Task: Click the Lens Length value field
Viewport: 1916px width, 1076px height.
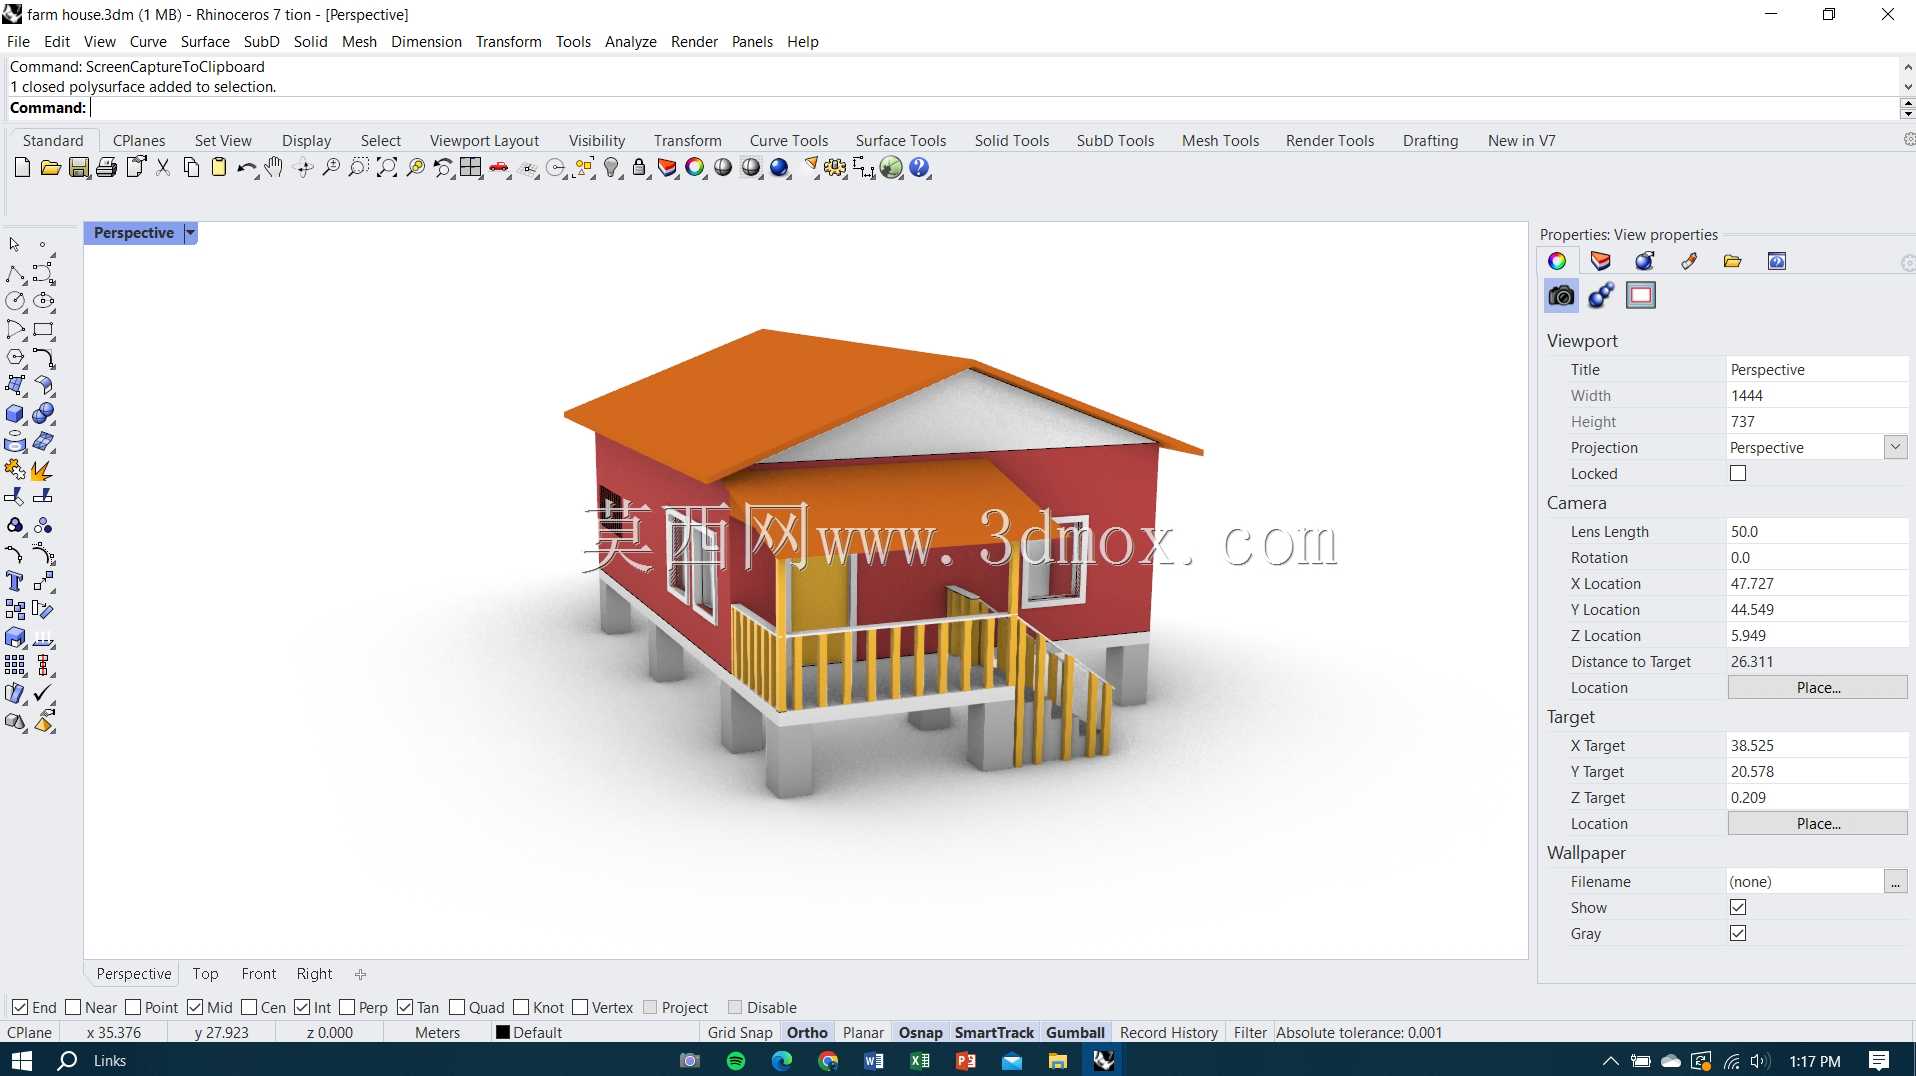Action: [x=1817, y=532]
